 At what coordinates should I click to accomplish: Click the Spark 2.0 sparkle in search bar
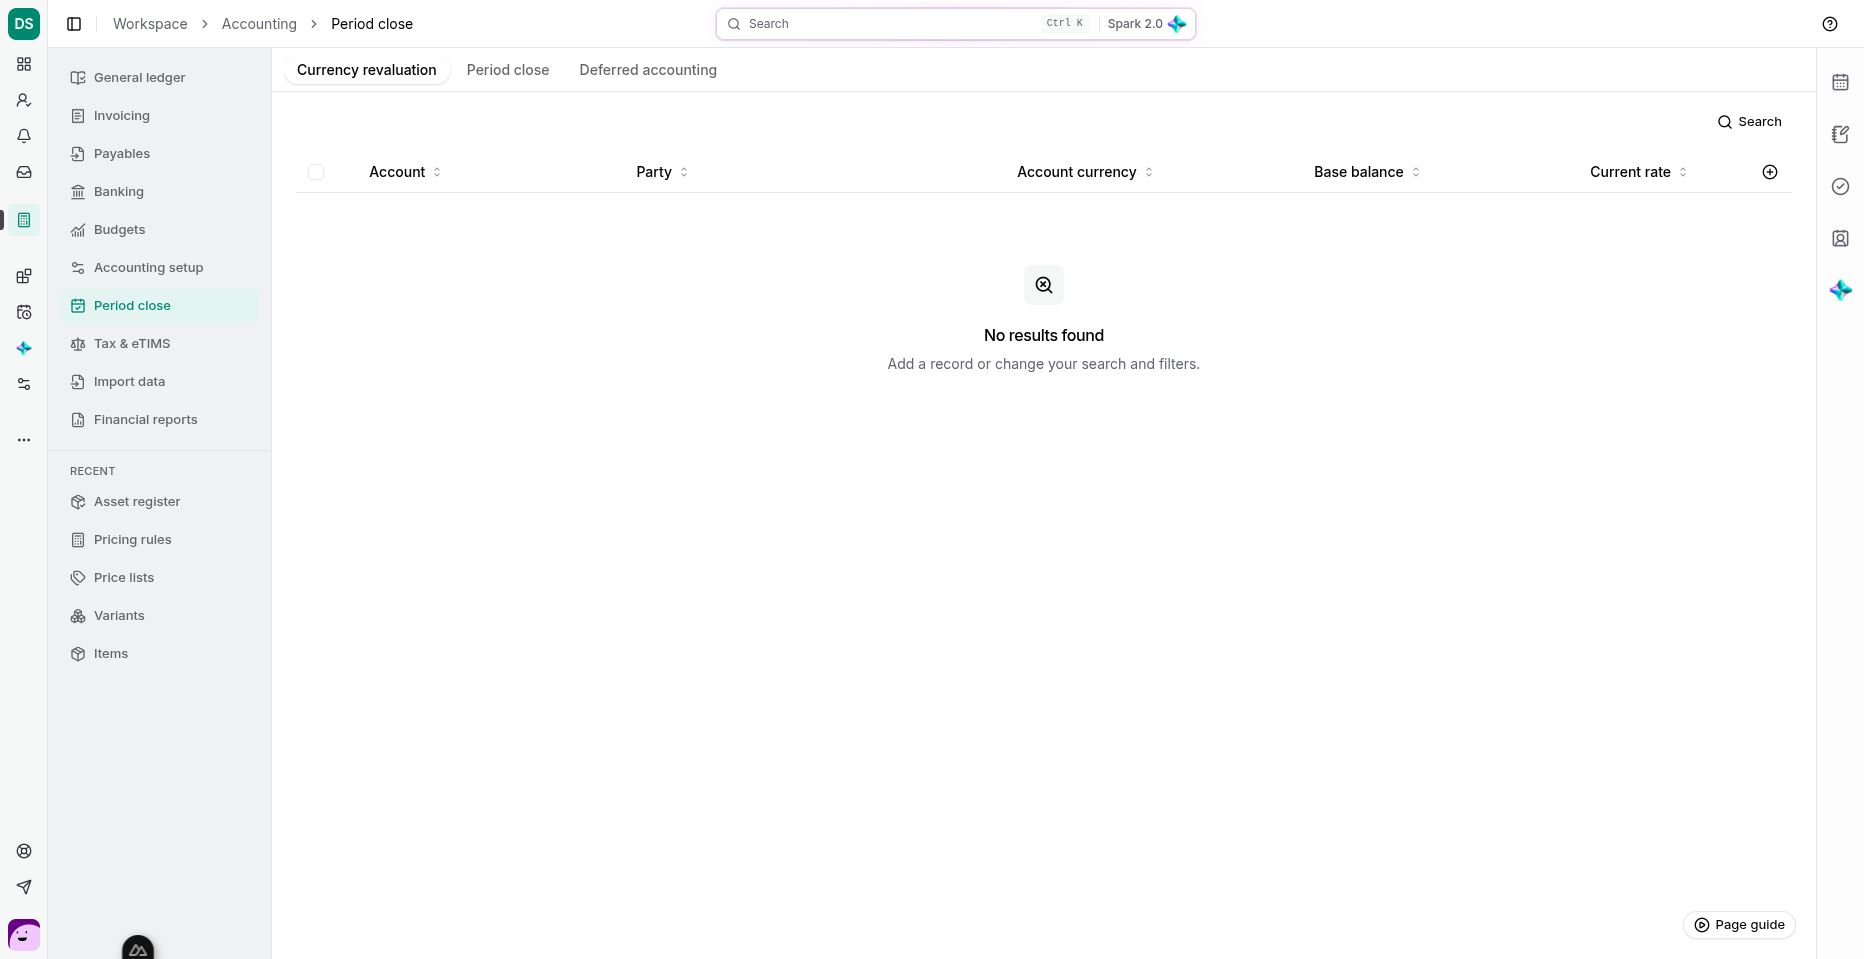point(1177,24)
